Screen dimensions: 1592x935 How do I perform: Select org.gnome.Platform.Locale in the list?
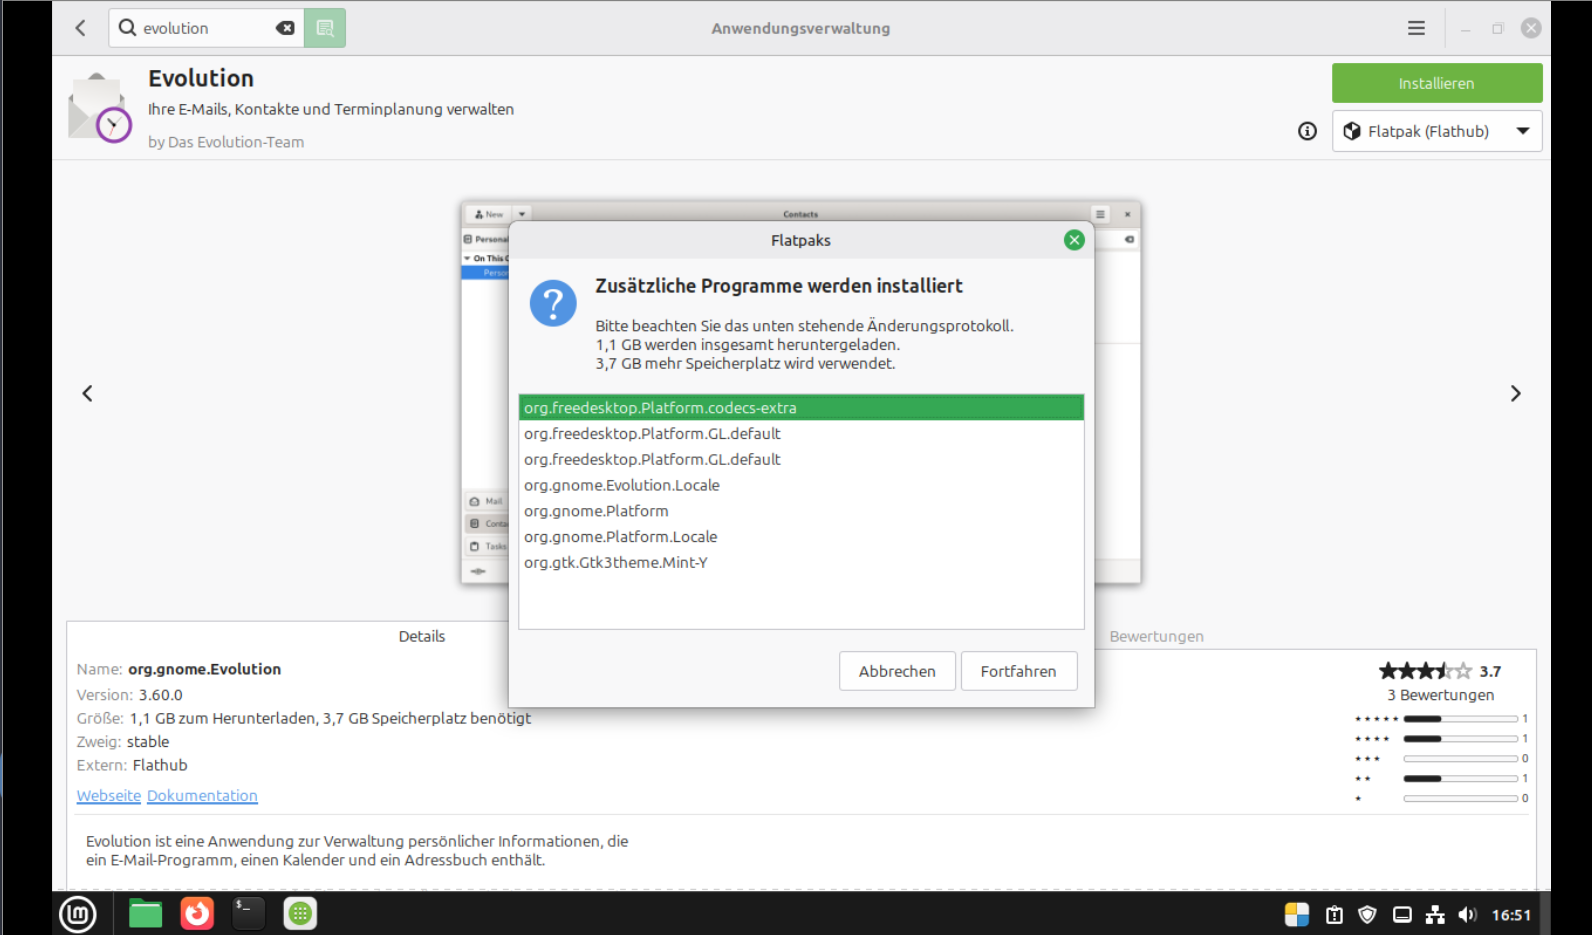[620, 537]
